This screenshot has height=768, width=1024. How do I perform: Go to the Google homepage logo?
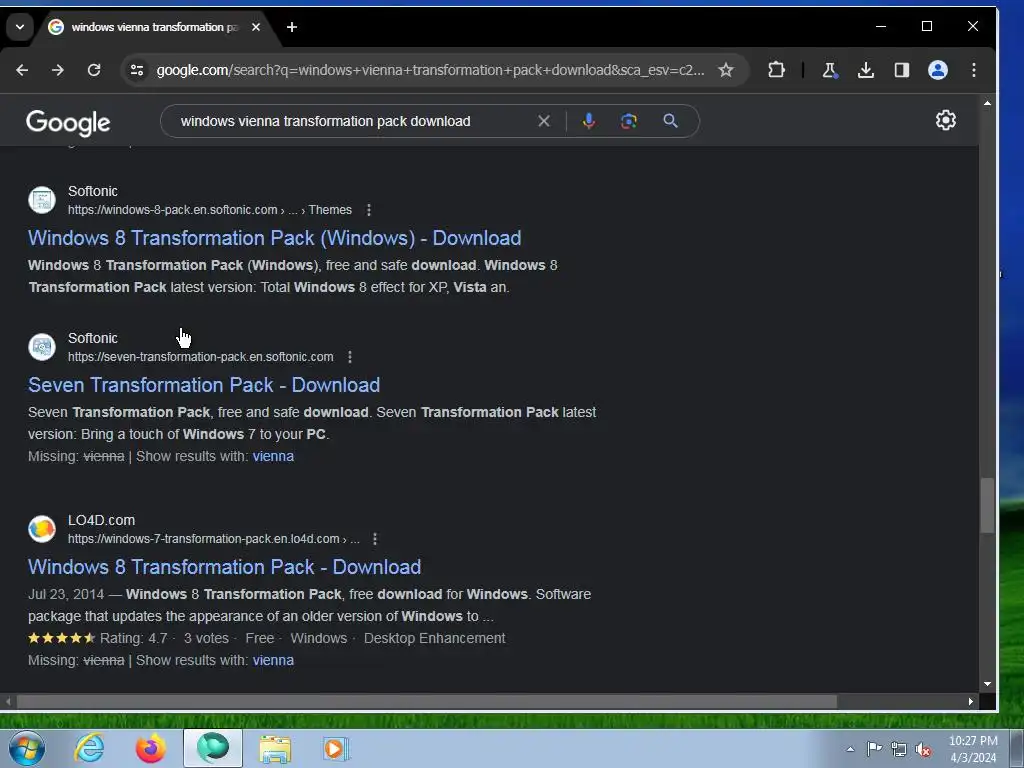68,122
